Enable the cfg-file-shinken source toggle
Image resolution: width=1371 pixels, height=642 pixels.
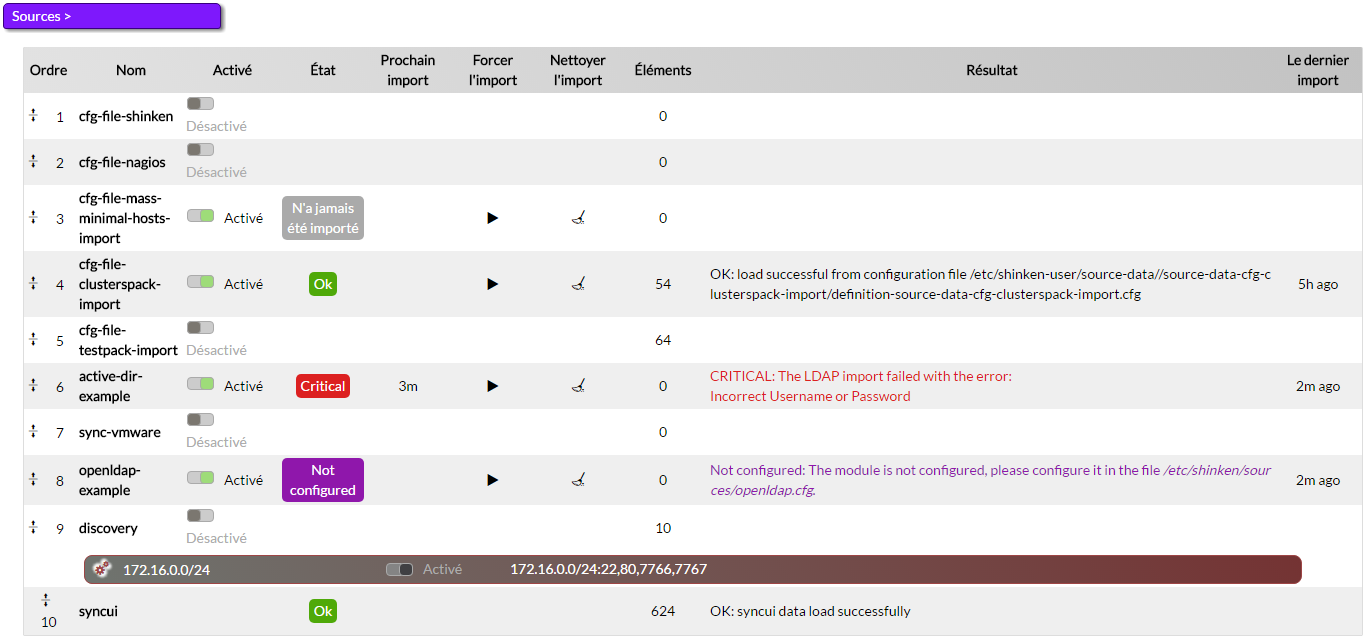[200, 104]
